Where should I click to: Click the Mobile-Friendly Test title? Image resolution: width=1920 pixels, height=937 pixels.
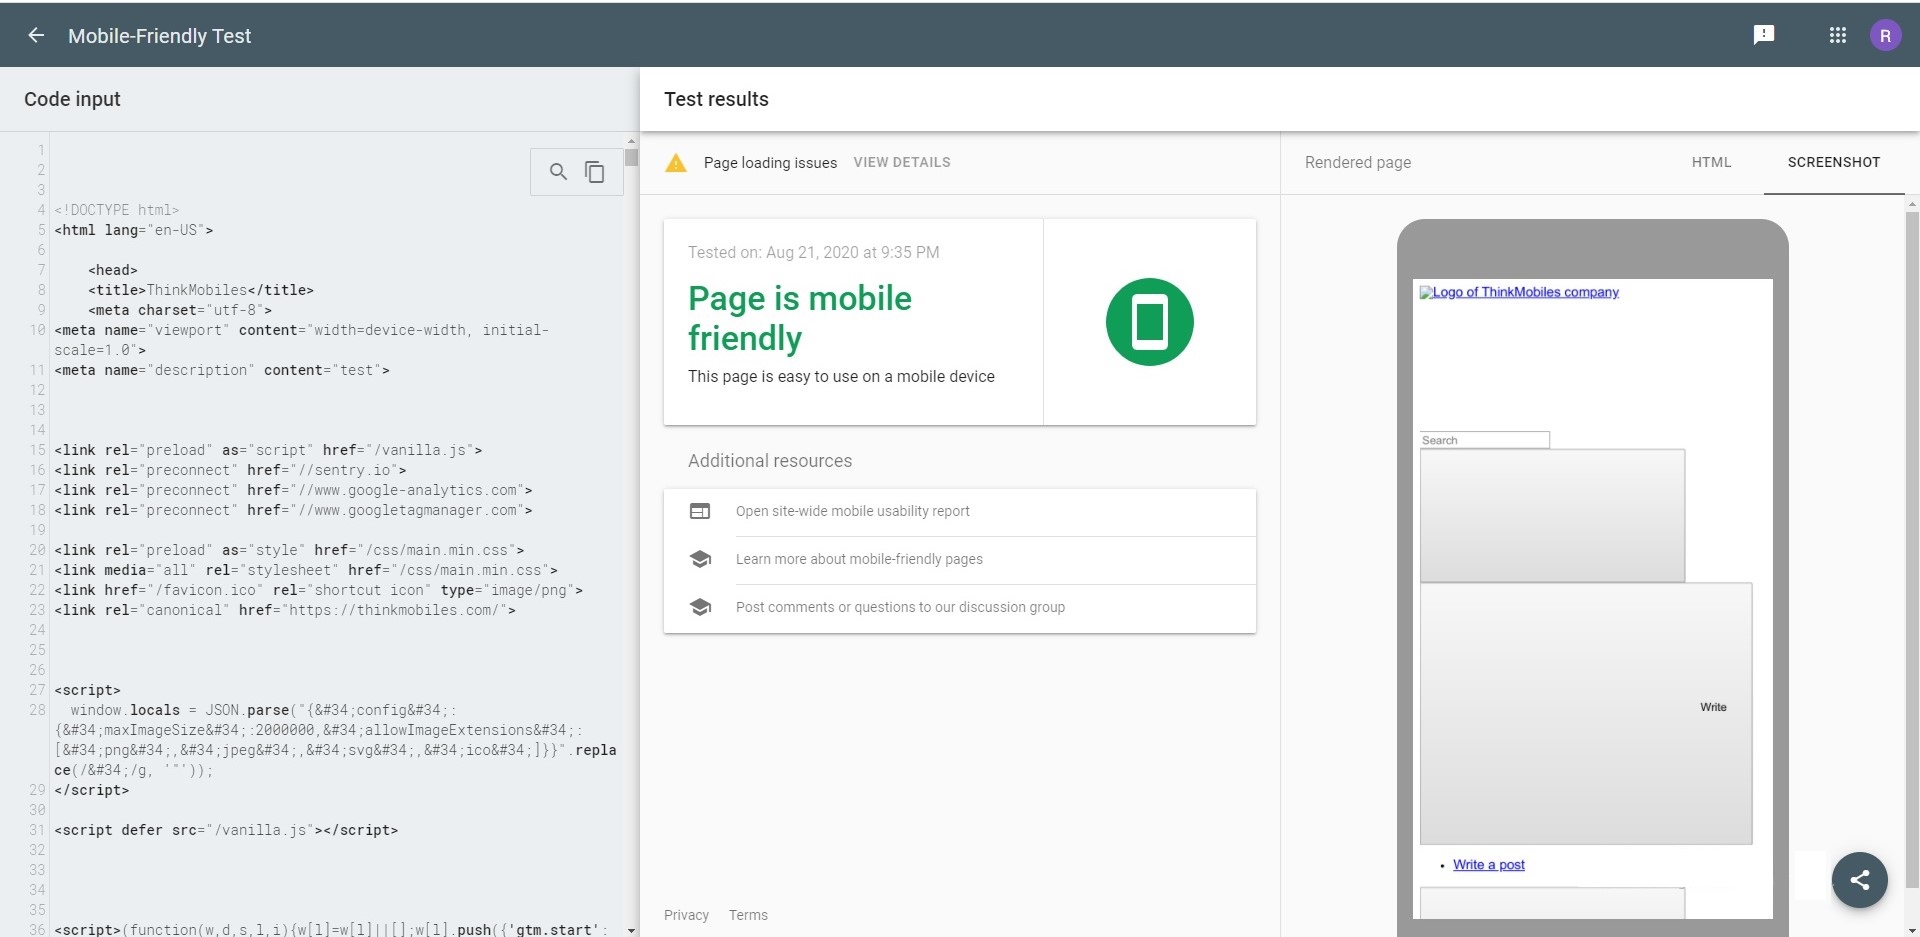pos(159,35)
